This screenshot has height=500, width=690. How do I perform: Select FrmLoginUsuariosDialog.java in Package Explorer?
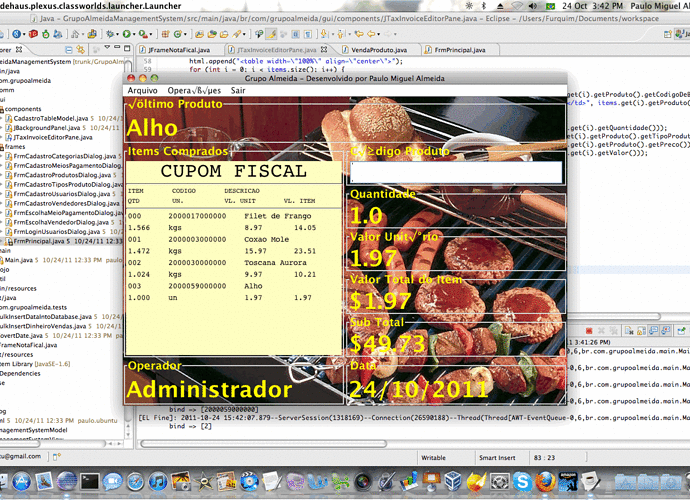tap(59, 232)
